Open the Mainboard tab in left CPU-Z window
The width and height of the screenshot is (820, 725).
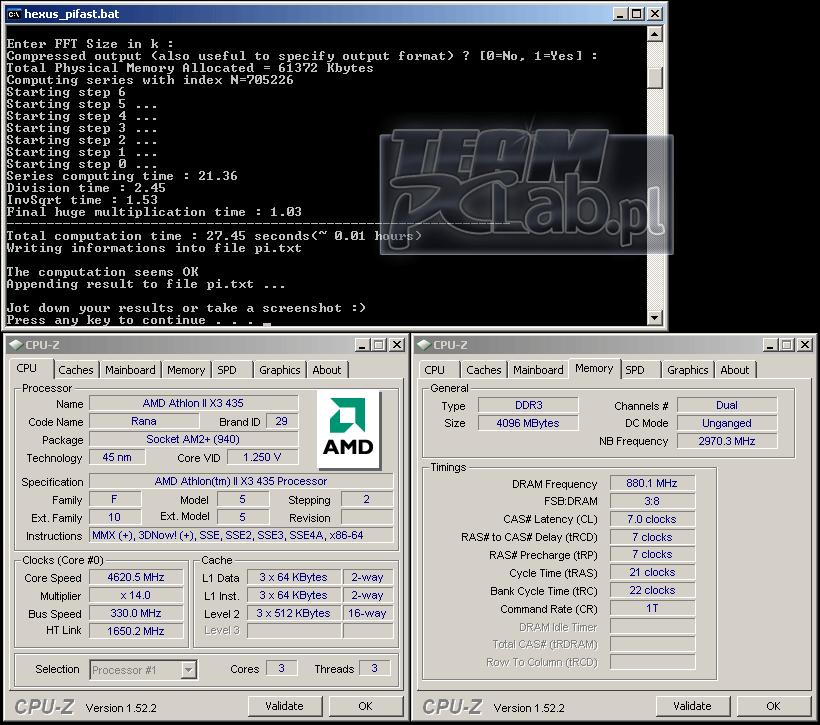(x=130, y=370)
